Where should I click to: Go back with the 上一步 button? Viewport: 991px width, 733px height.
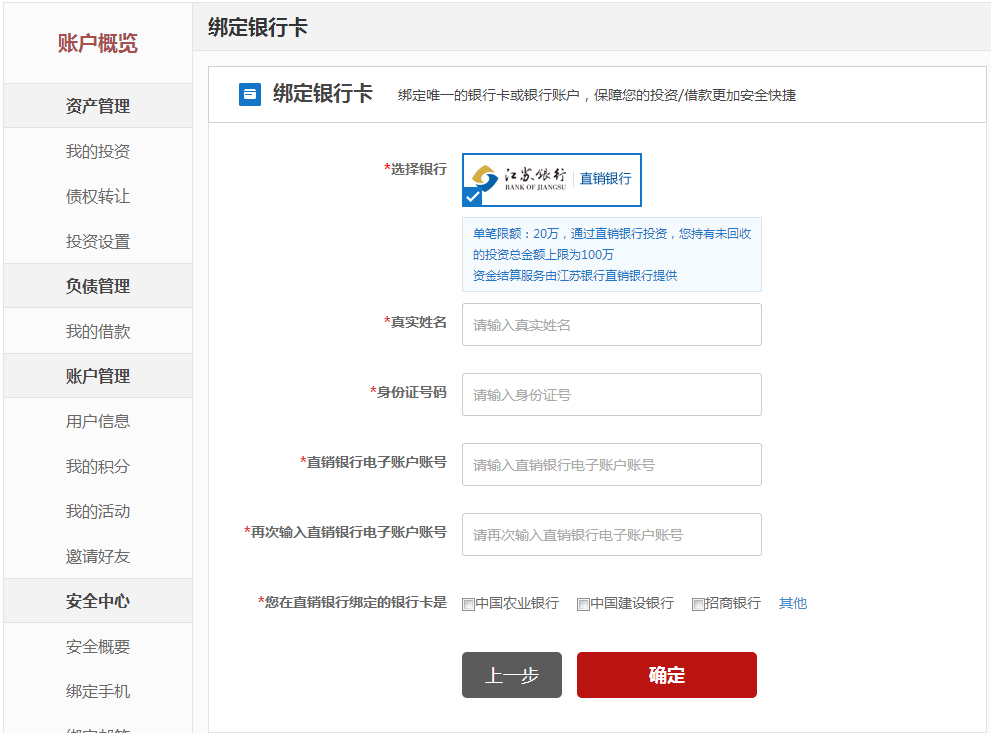[511, 675]
